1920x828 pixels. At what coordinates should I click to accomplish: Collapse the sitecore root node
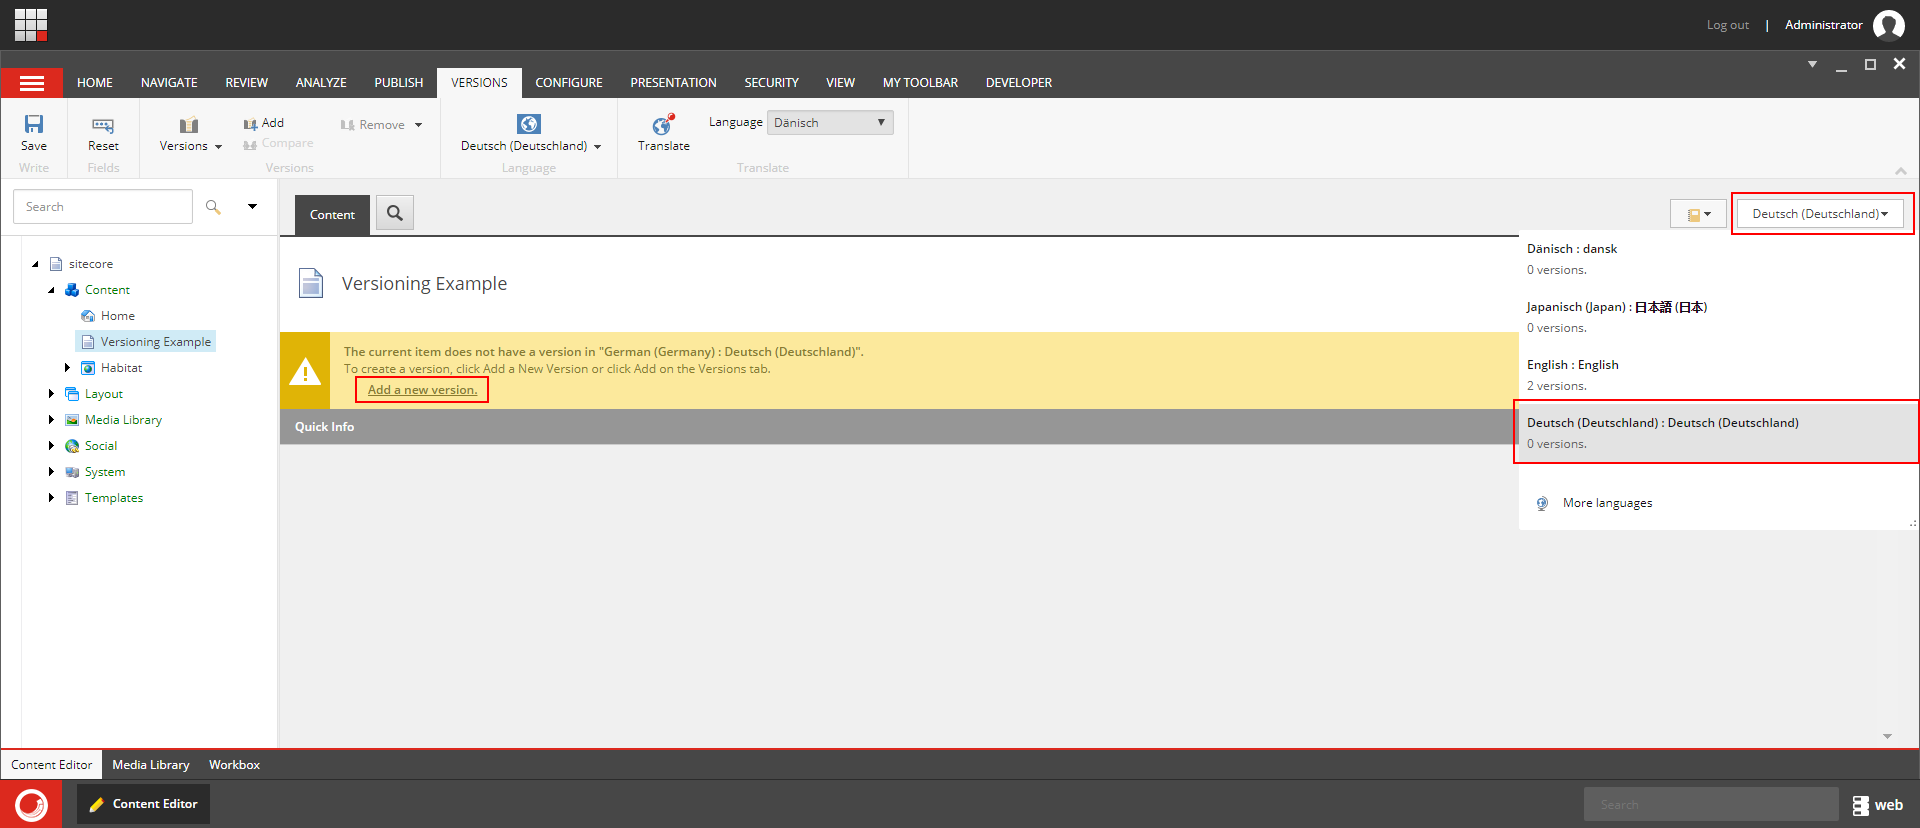pyautogui.click(x=36, y=264)
